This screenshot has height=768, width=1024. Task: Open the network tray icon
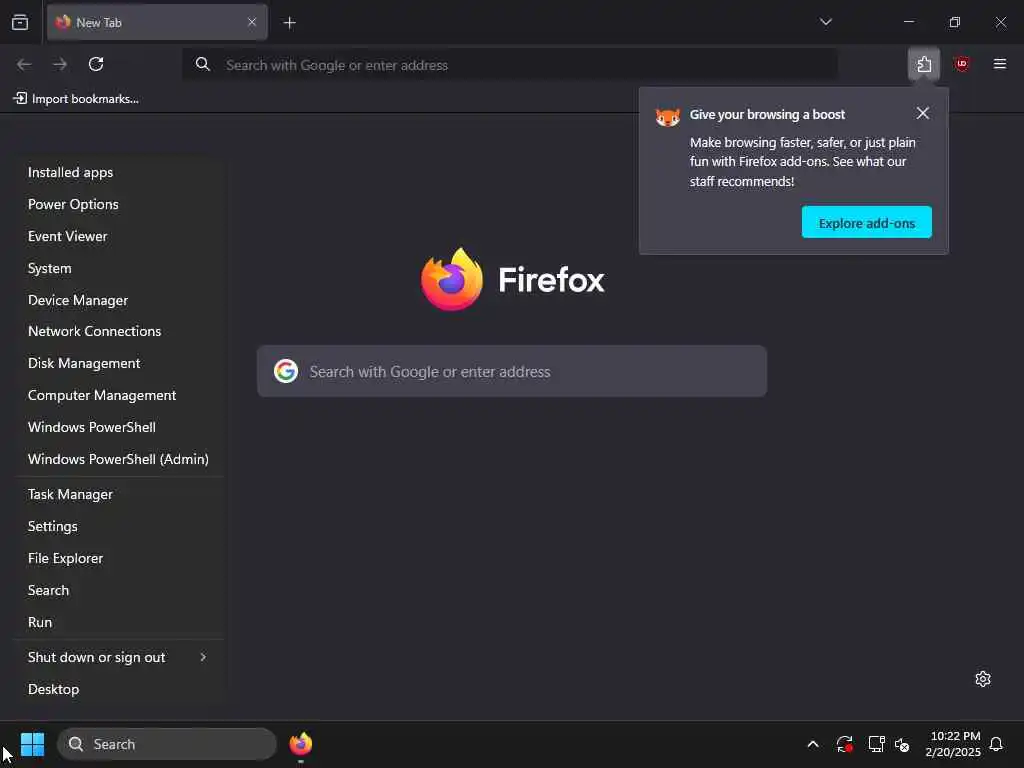tap(876, 744)
